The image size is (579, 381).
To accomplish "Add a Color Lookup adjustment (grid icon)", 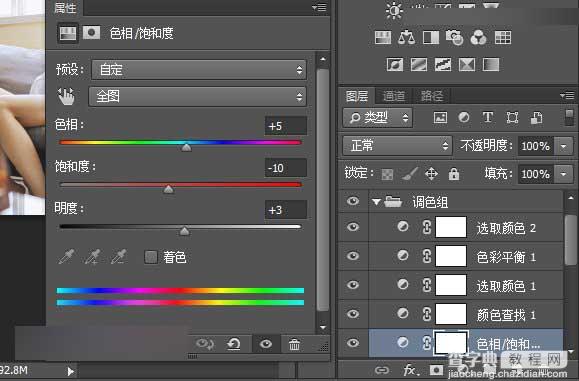I will pos(503,37).
